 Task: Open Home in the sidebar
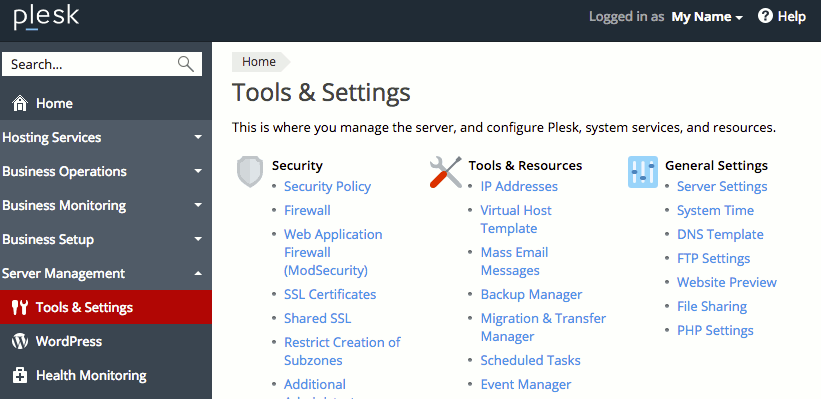(106, 103)
